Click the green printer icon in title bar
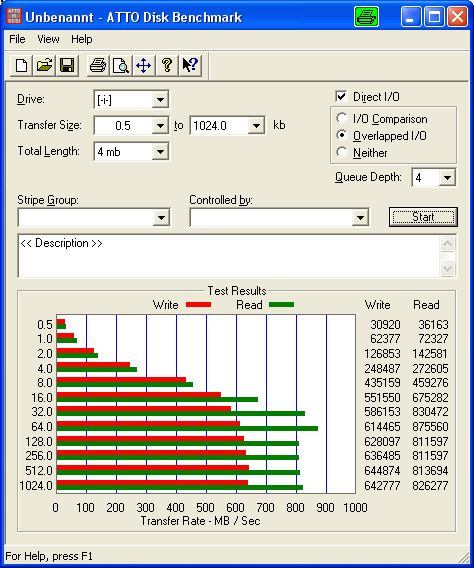 pyautogui.click(x=366, y=17)
